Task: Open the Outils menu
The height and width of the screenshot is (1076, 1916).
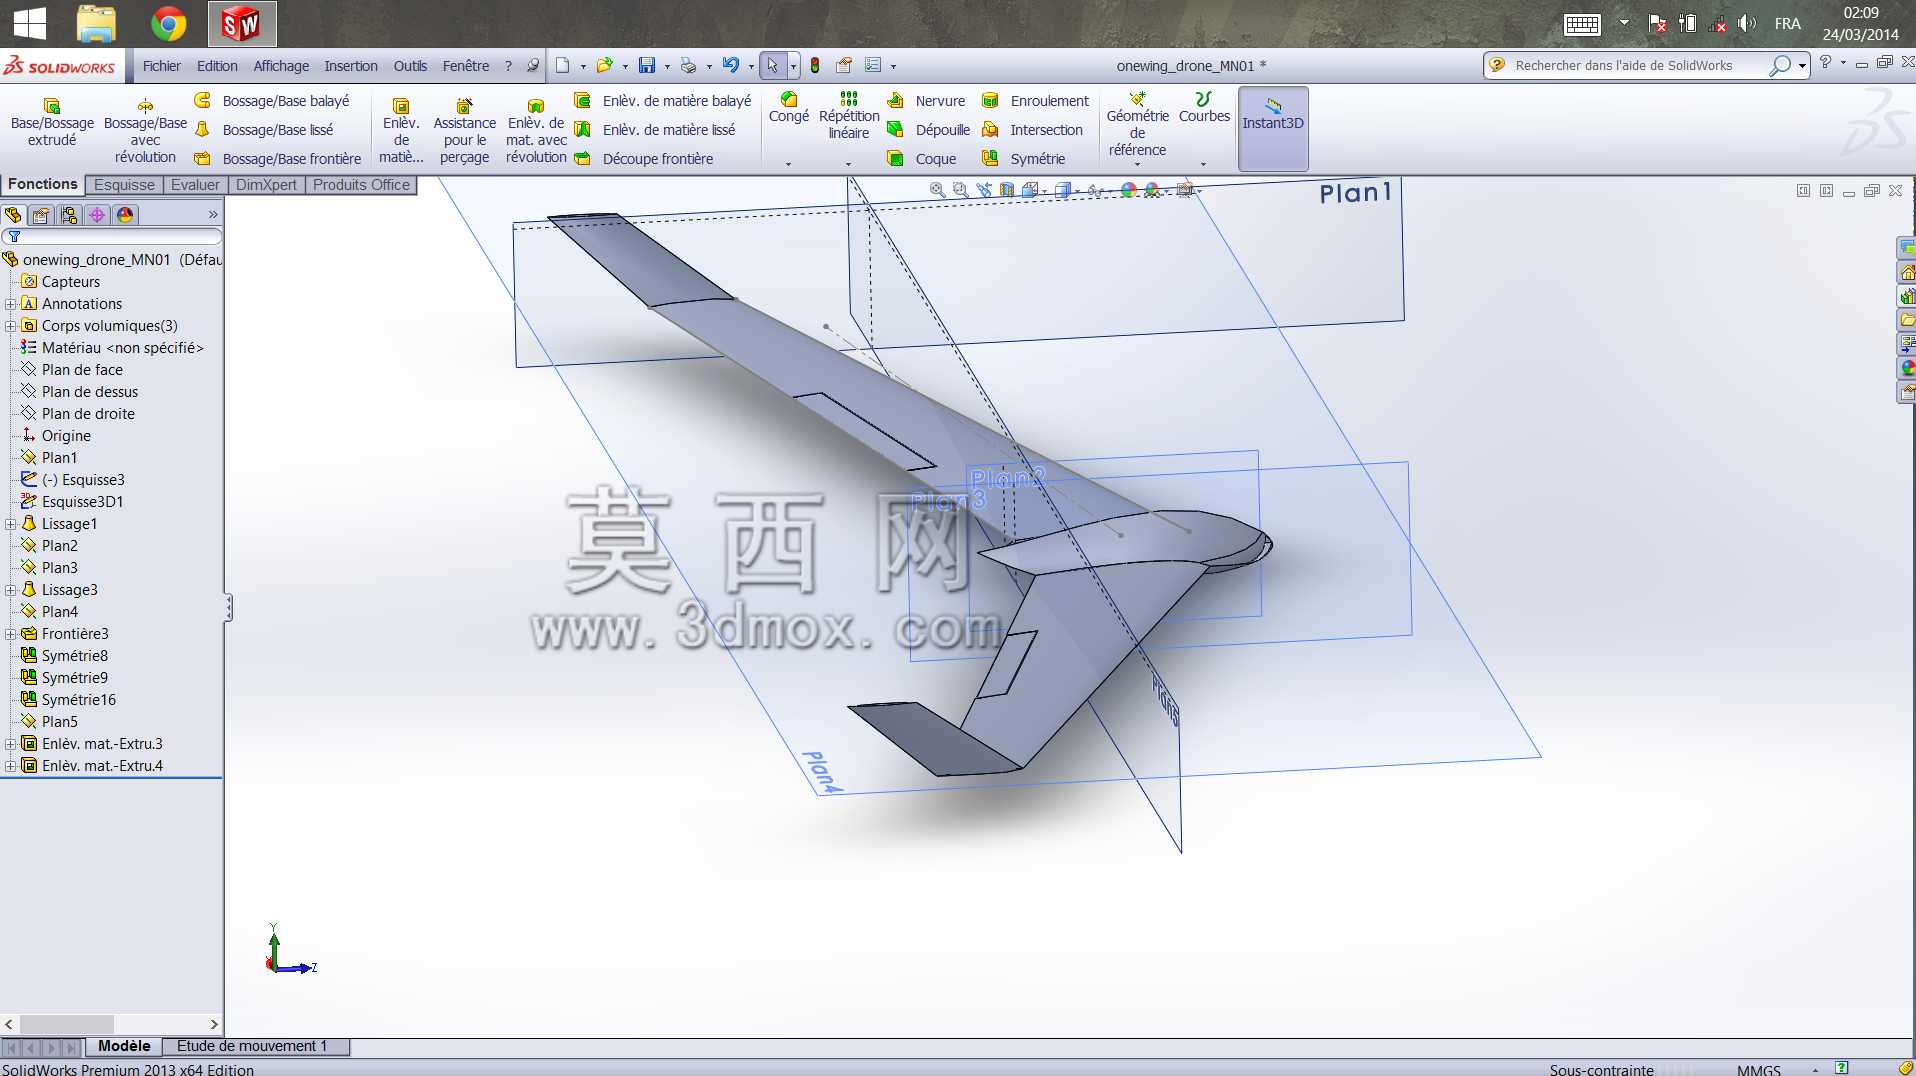Action: 410,66
